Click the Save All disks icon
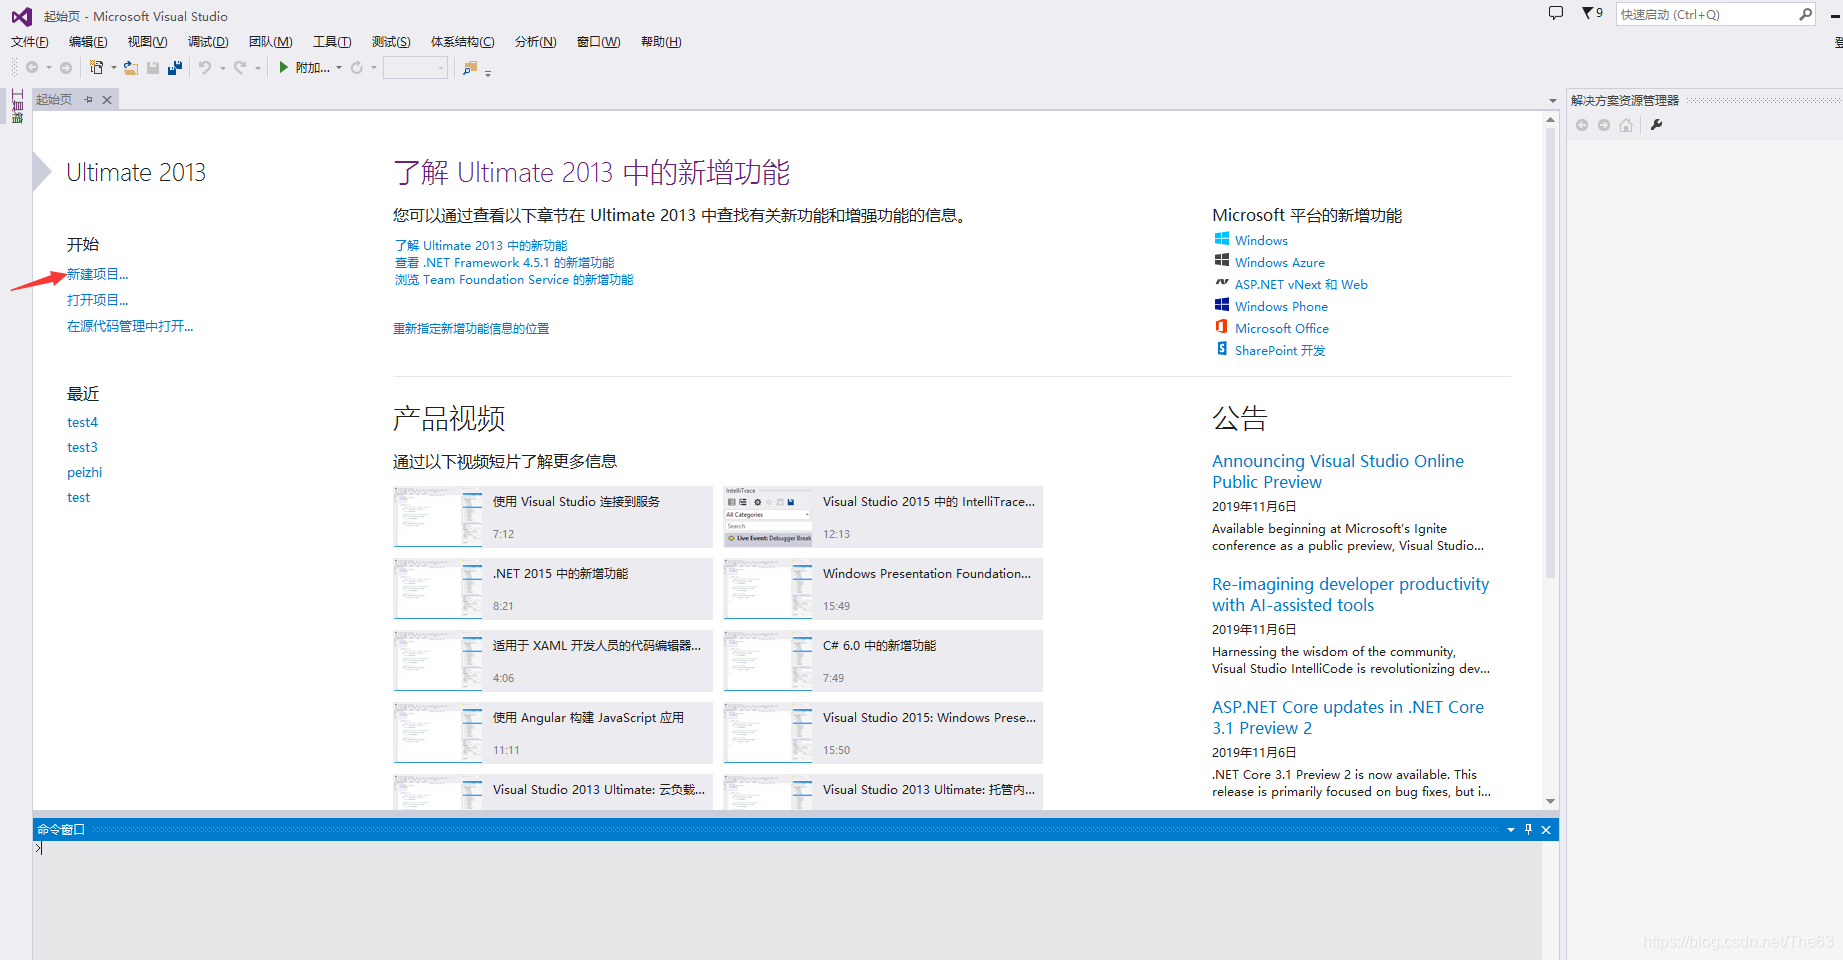Image resolution: width=1843 pixels, height=960 pixels. click(x=175, y=67)
